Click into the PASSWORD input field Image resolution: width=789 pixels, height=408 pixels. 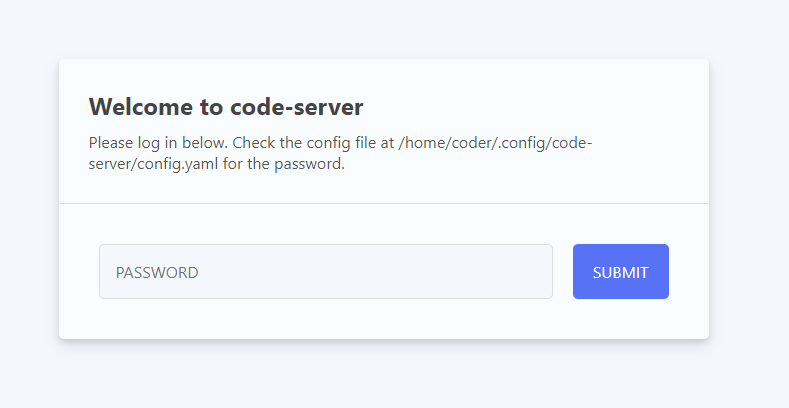click(x=326, y=272)
